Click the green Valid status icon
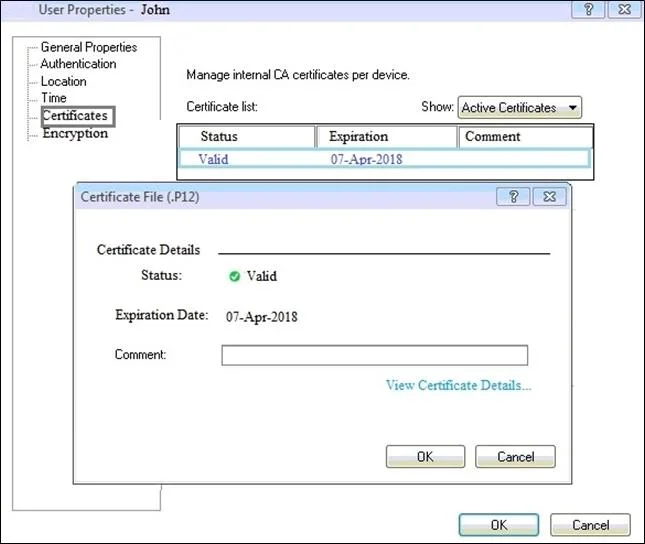This screenshot has width=645, height=544. tap(234, 276)
